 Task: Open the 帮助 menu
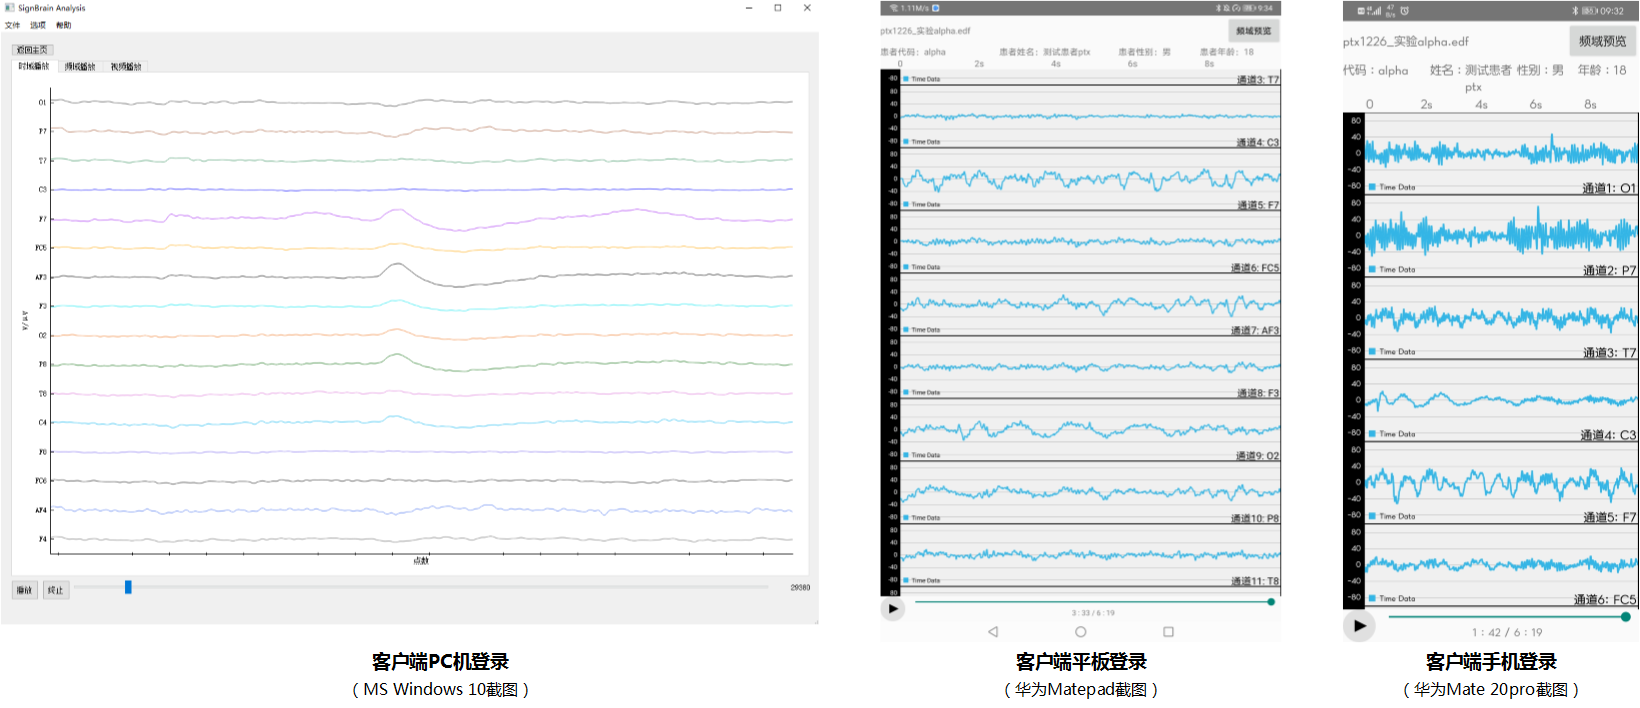click(x=63, y=25)
